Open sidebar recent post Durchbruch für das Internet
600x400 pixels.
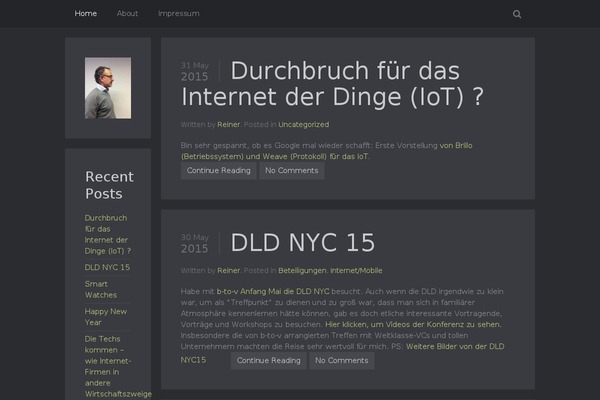(x=108, y=234)
